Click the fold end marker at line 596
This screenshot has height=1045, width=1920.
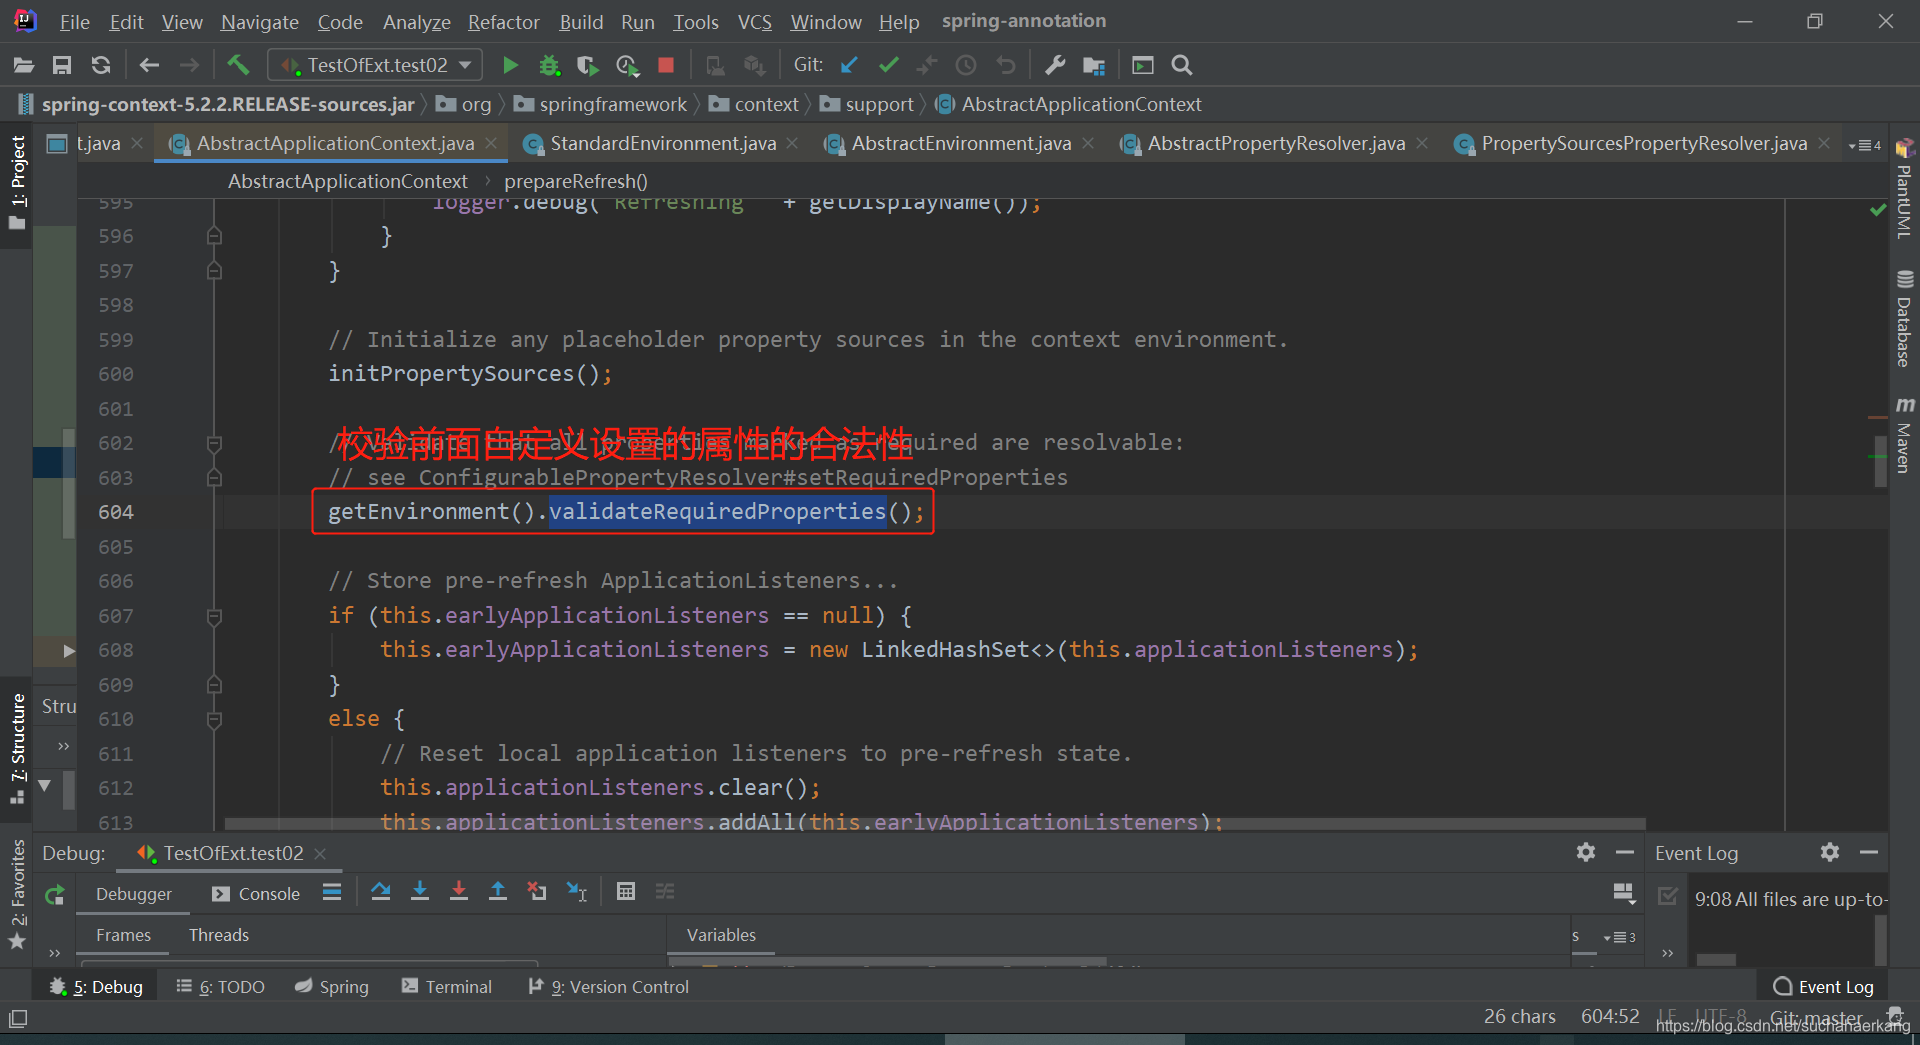point(214,236)
